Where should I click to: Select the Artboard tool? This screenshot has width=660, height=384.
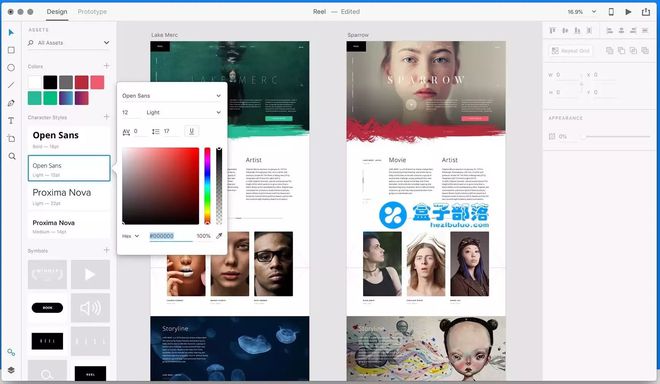[x=11, y=139]
